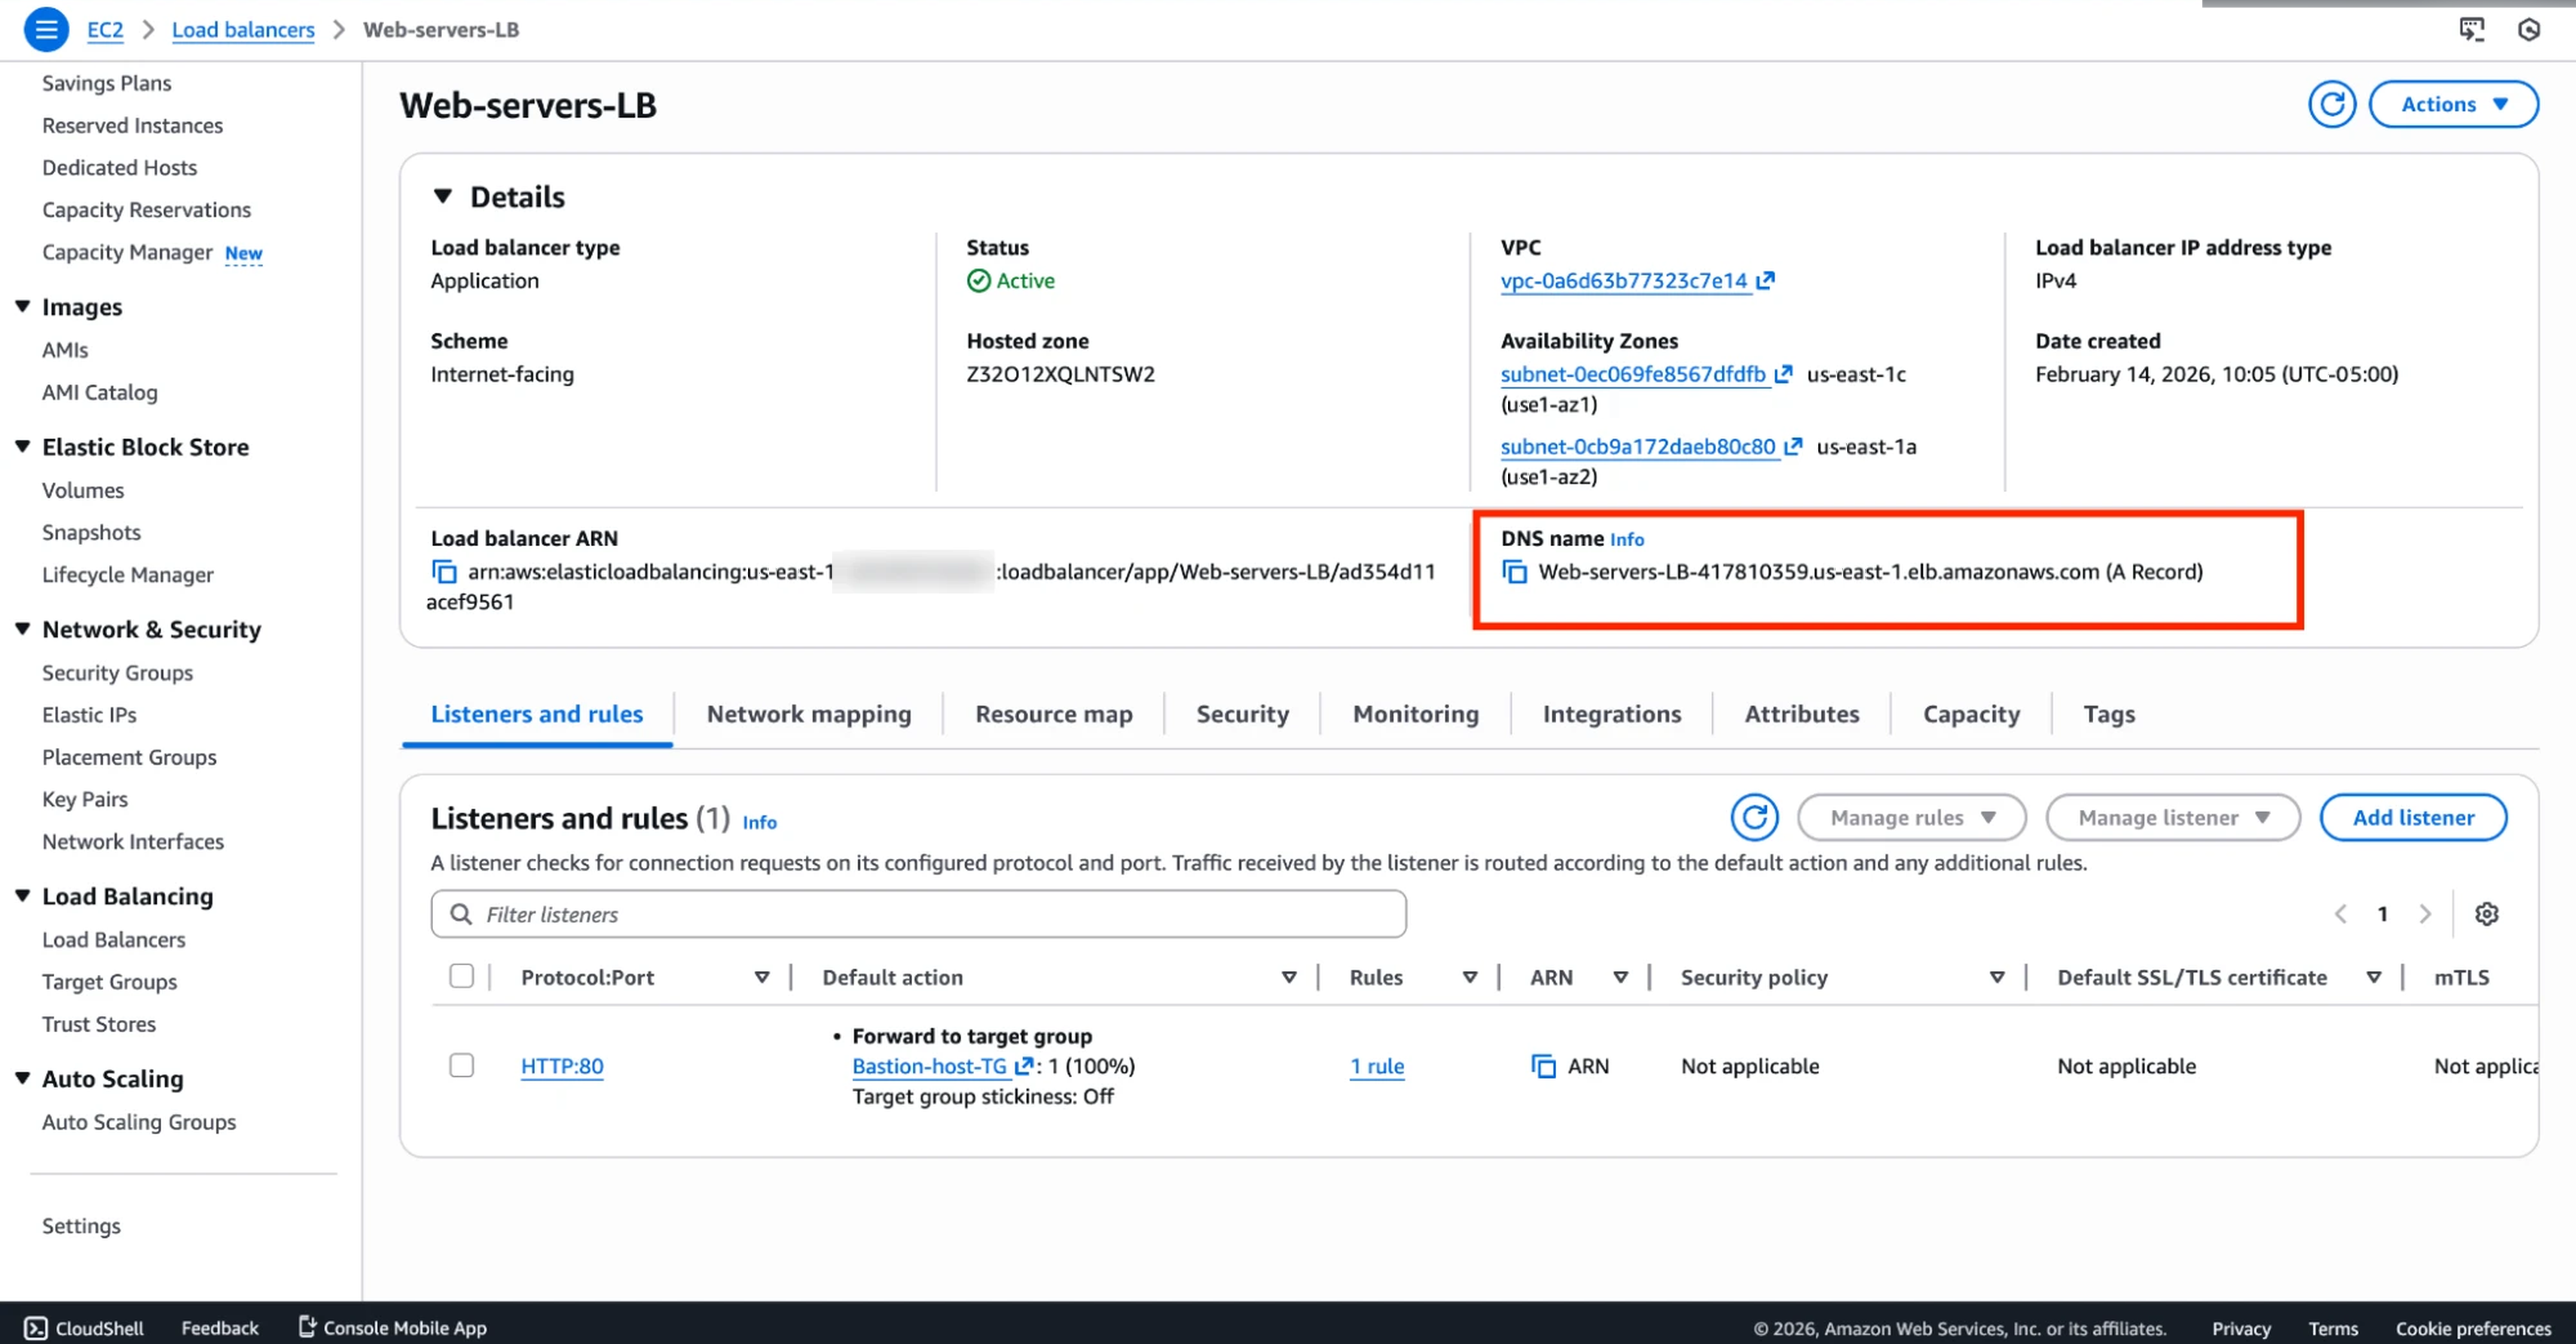2576x1344 pixels.
Task: Open the Bastion-host-TG target group link
Action: (x=929, y=1066)
